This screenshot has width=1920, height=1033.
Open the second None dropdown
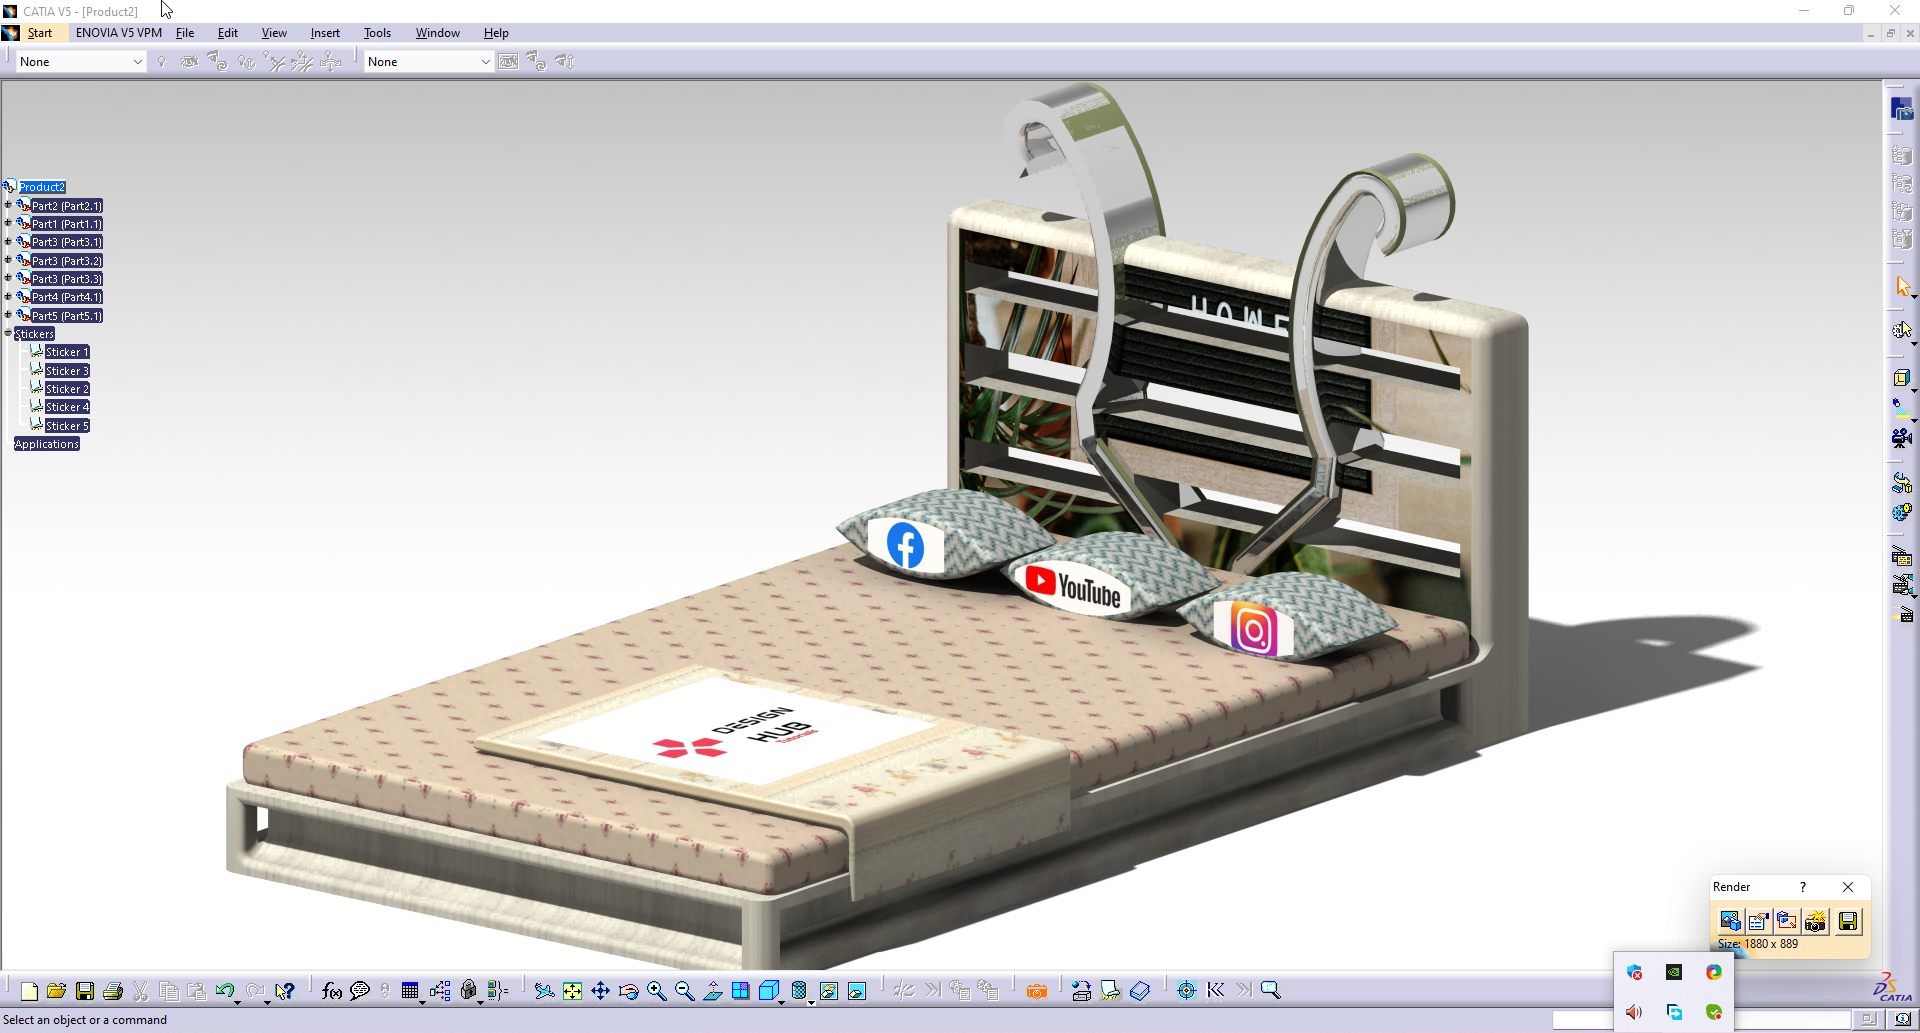click(485, 62)
